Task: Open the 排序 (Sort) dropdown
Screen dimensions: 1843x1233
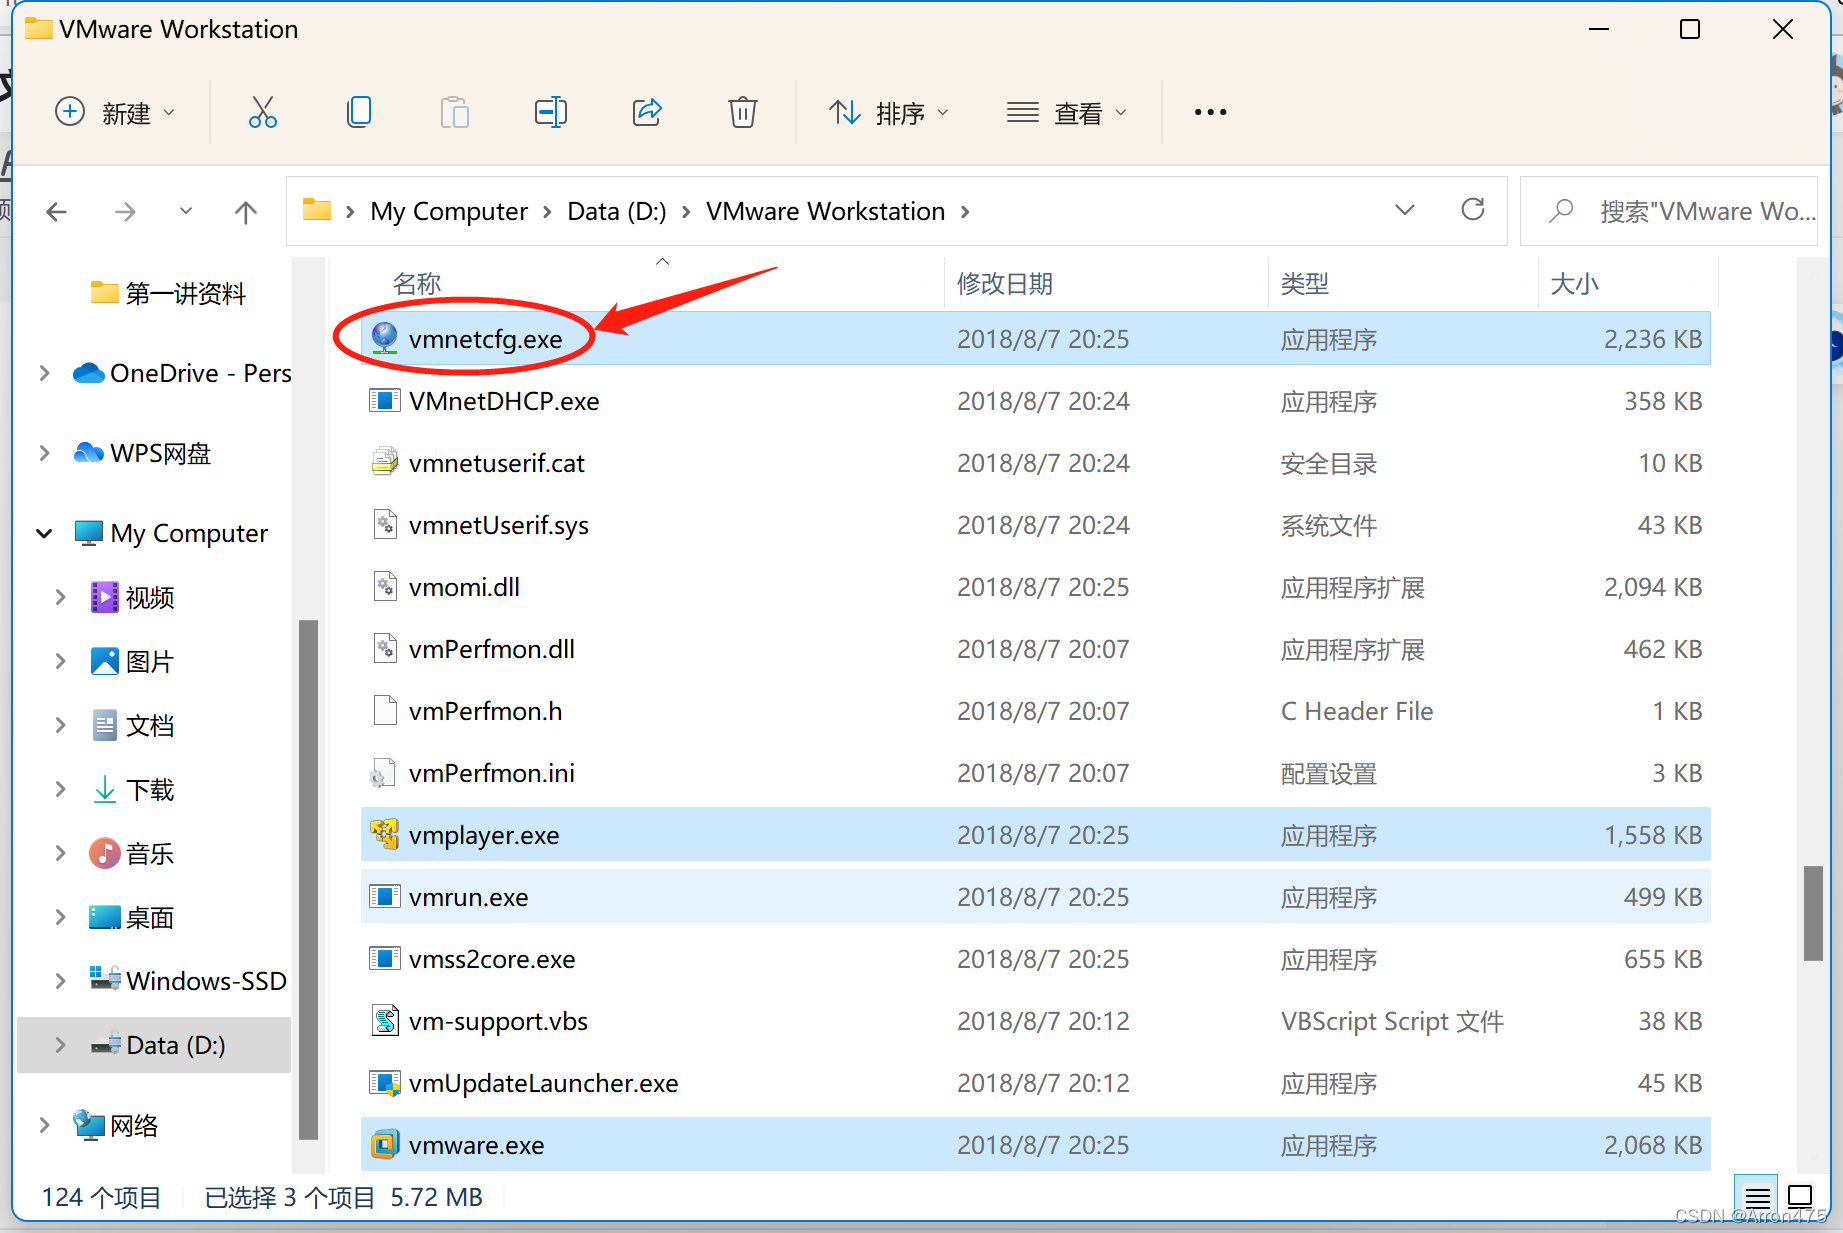Action: (x=889, y=112)
